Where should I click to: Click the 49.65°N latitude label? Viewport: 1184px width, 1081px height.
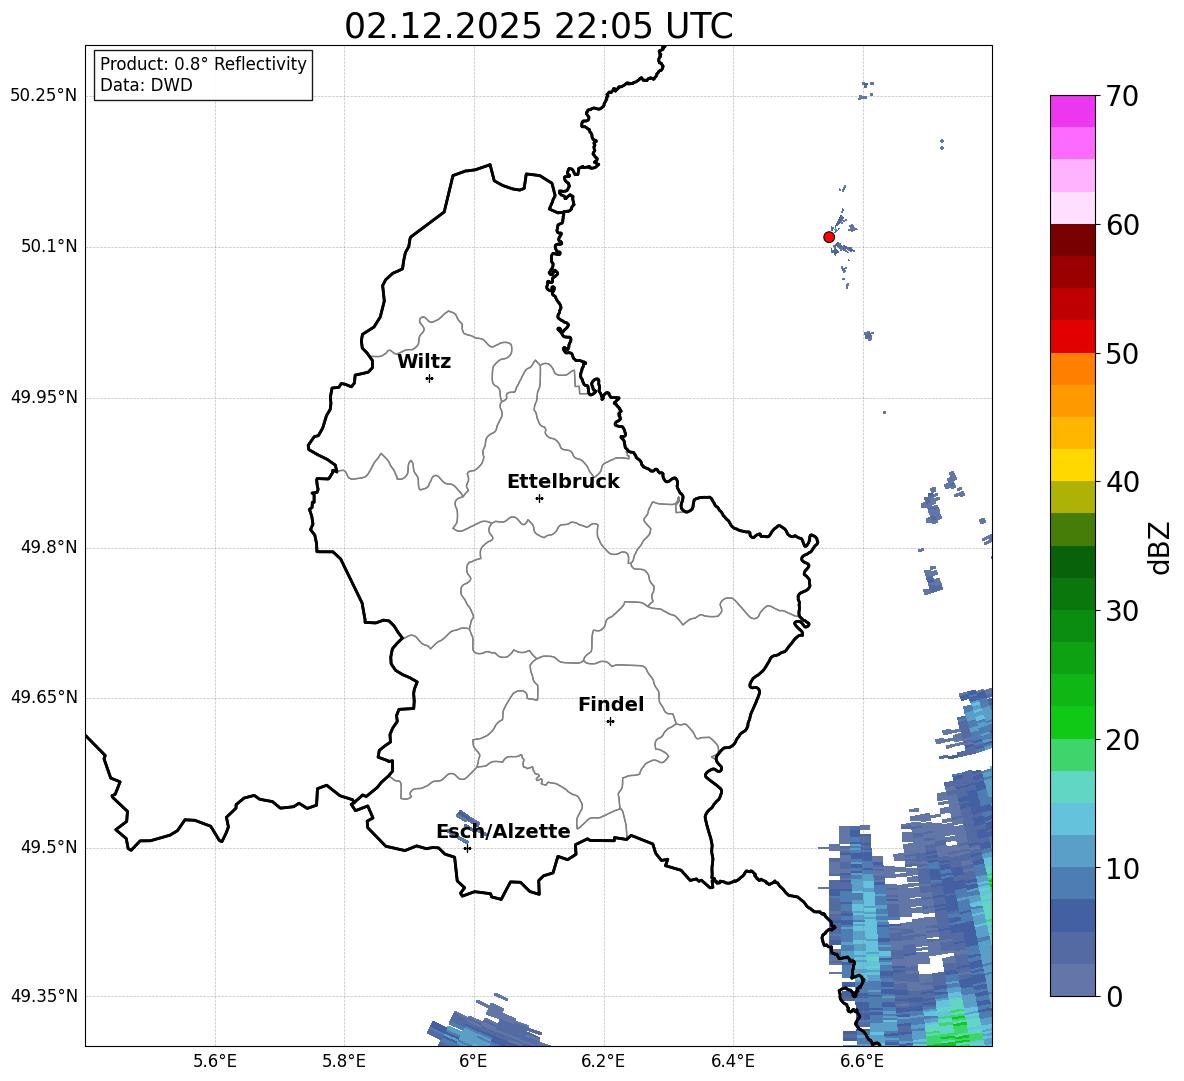[x=44, y=697]
